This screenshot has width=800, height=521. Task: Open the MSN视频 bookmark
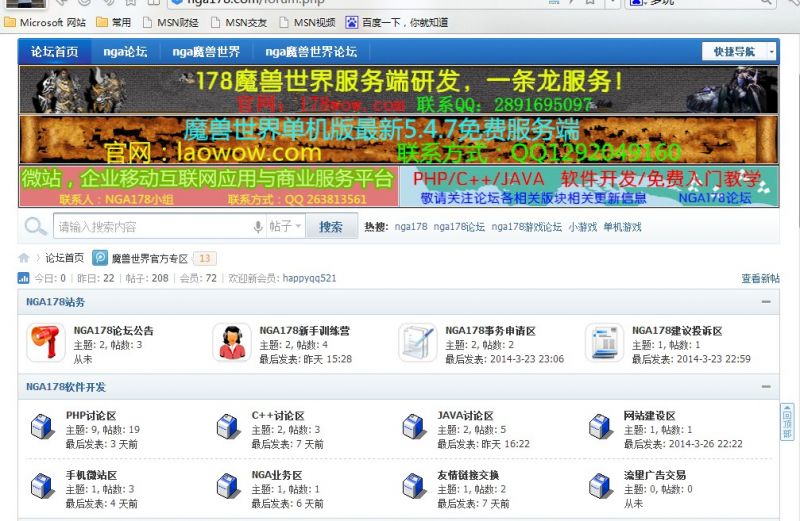tap(308, 22)
